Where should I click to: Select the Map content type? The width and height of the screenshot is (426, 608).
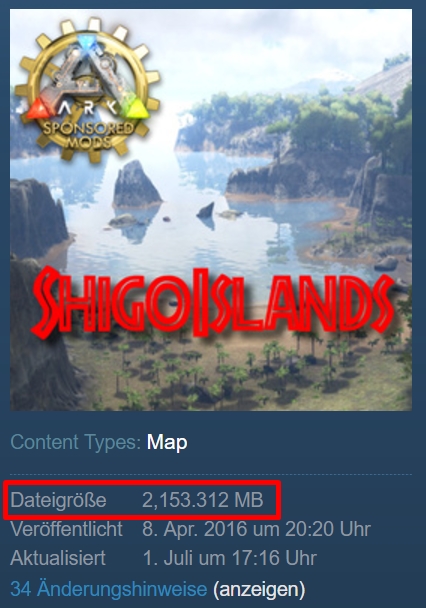coord(167,442)
